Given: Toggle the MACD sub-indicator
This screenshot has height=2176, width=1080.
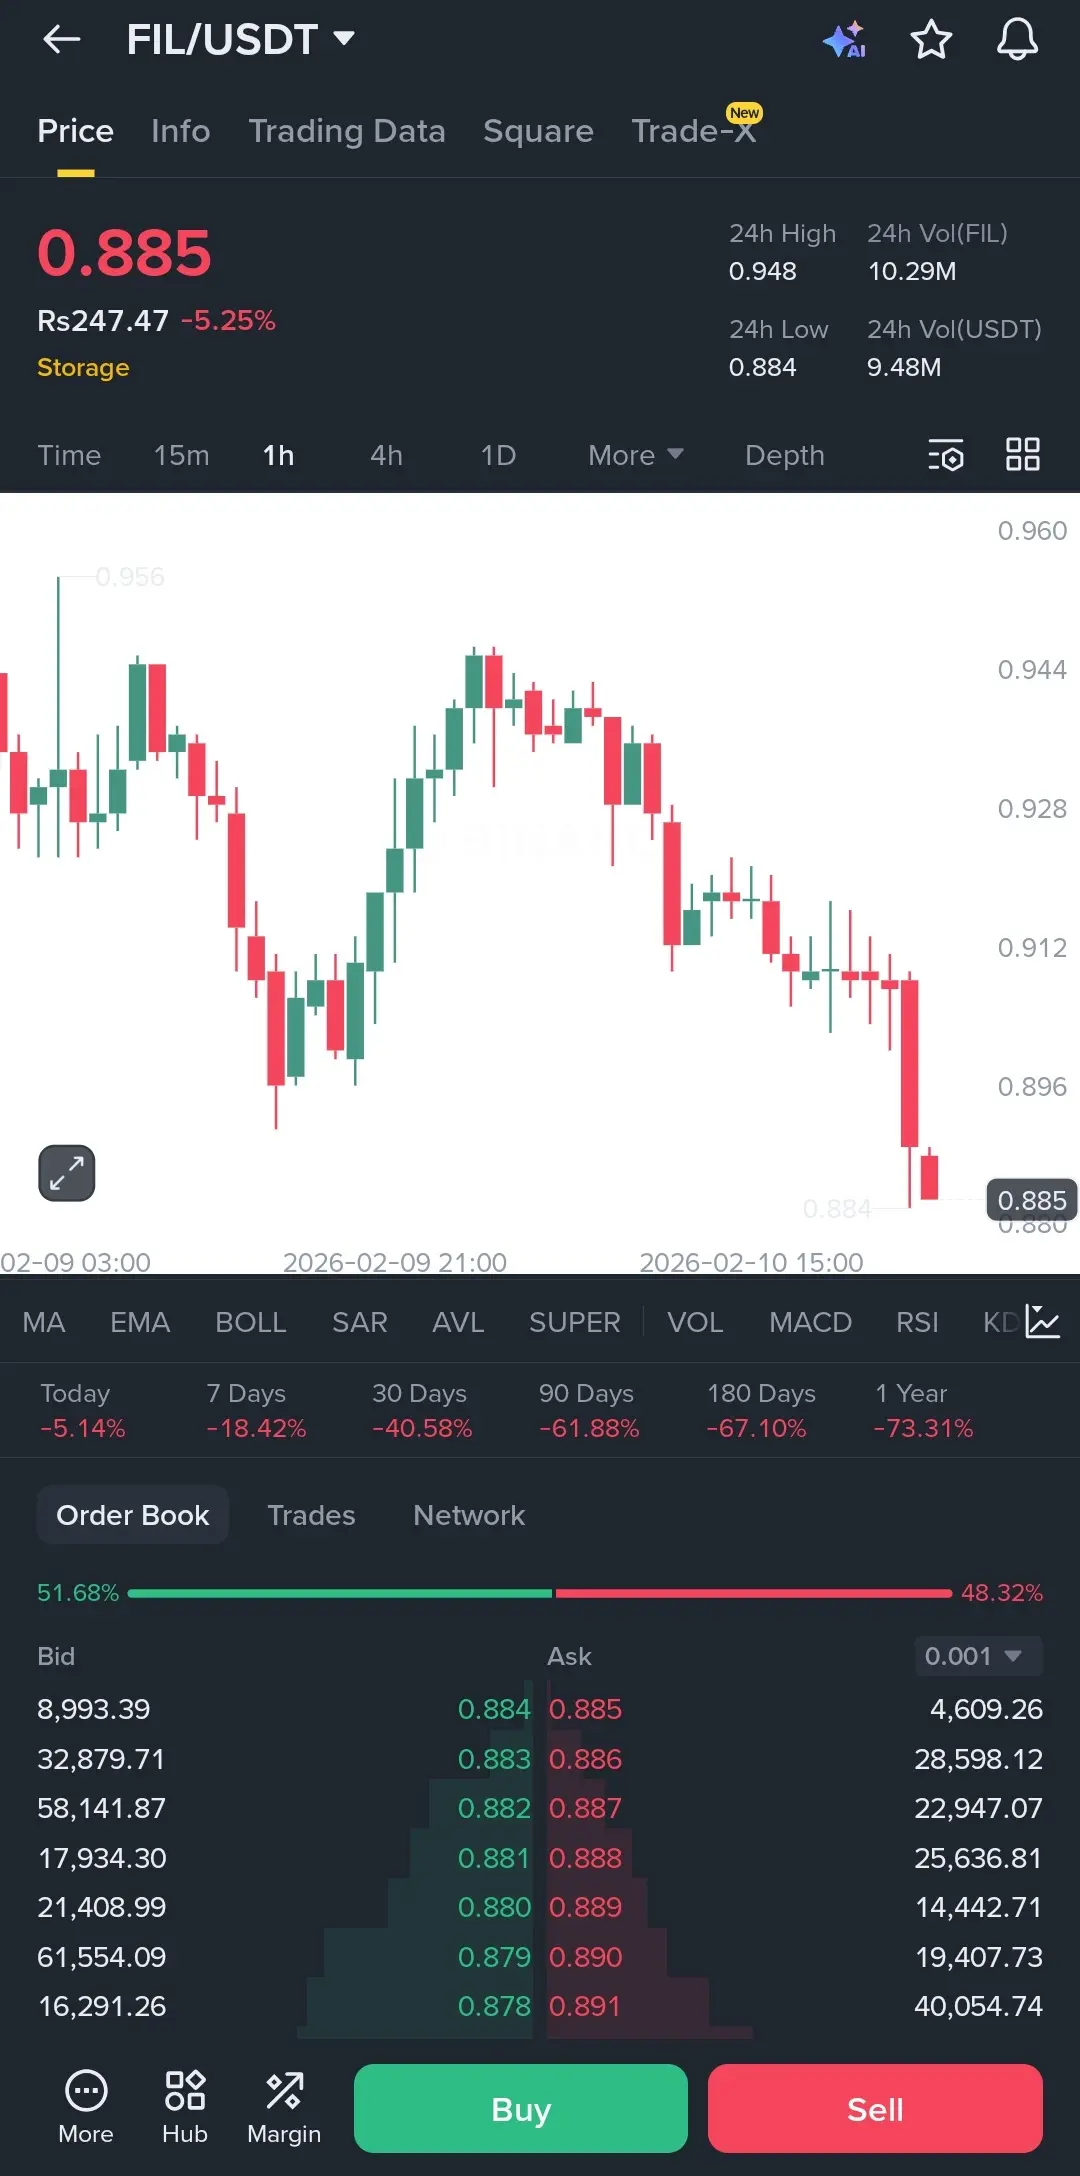Looking at the screenshot, I should tap(810, 1322).
